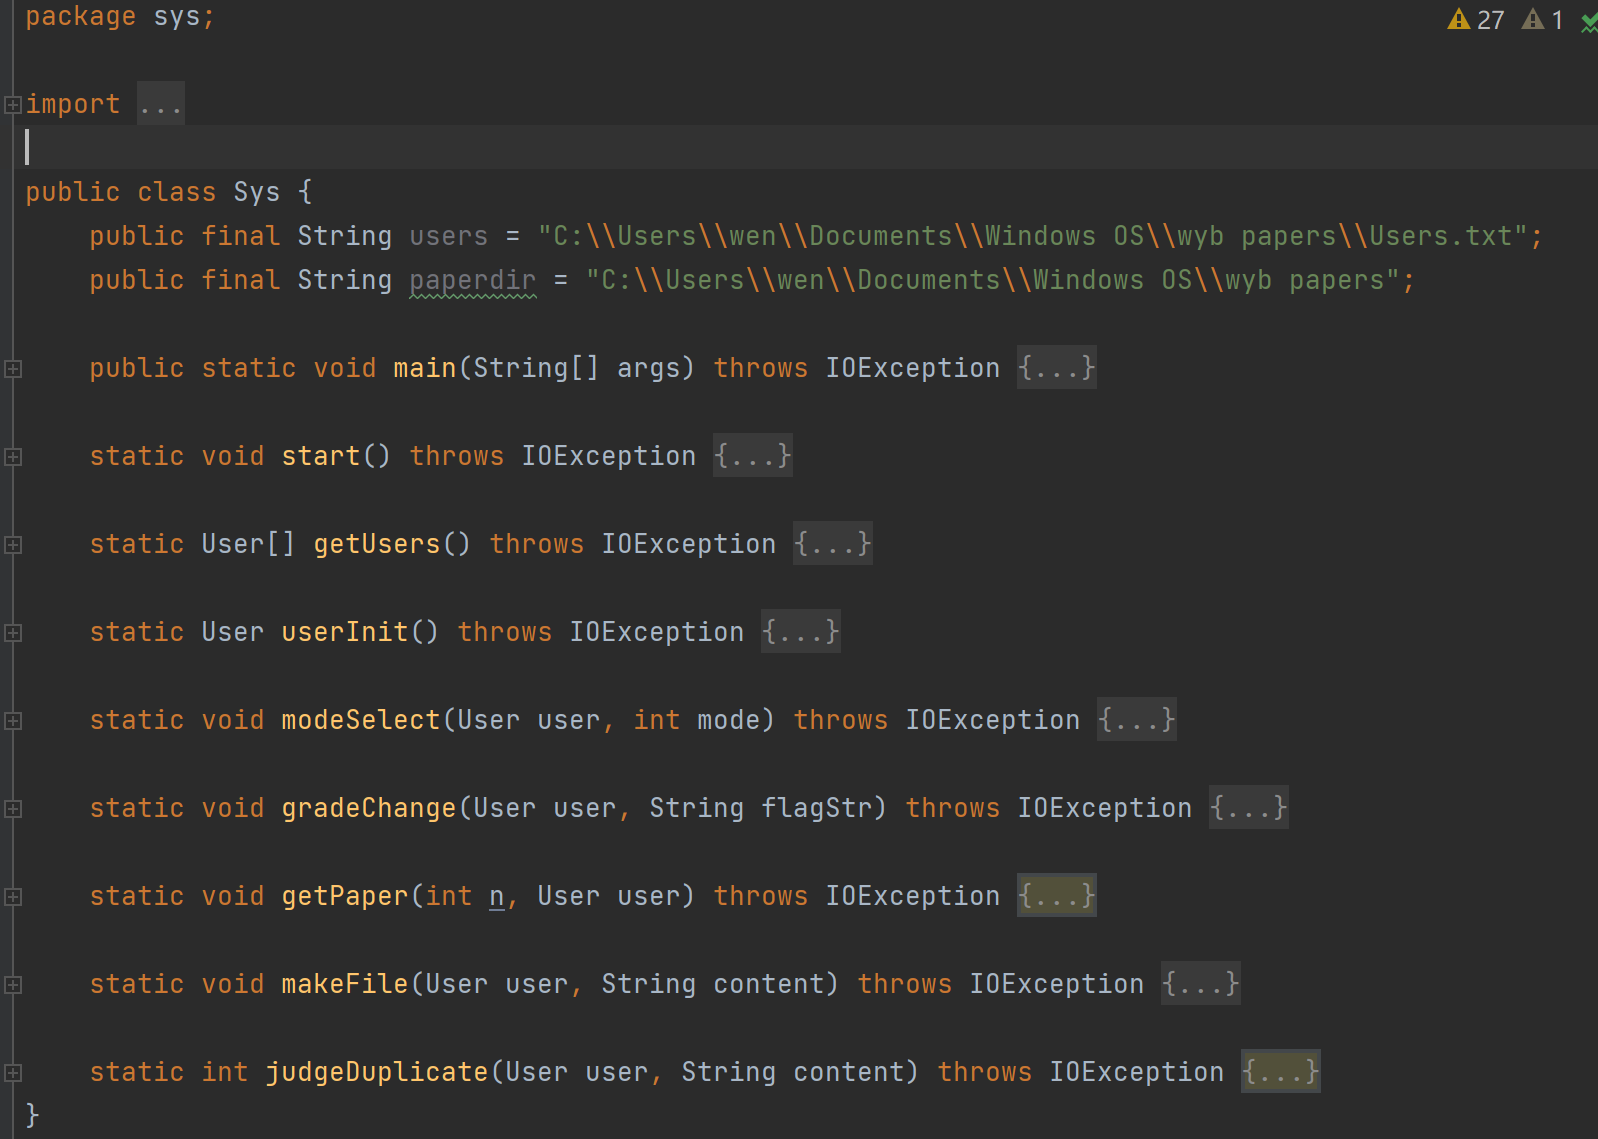1598x1139 pixels.
Task: Click the 'package' keyword on first line
Action: (81, 16)
